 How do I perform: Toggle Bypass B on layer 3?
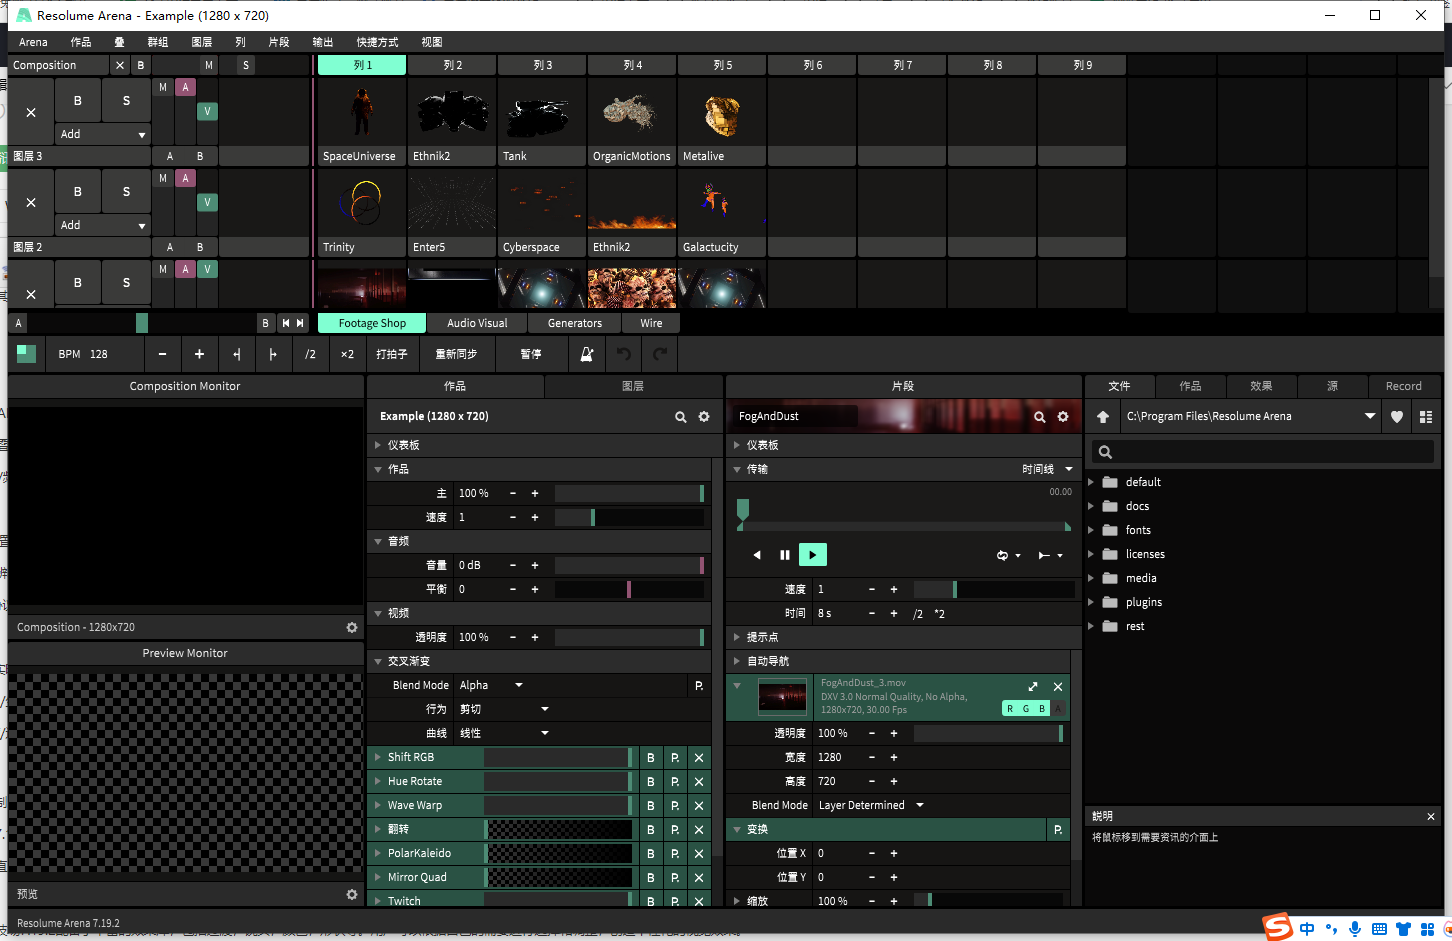(x=78, y=100)
